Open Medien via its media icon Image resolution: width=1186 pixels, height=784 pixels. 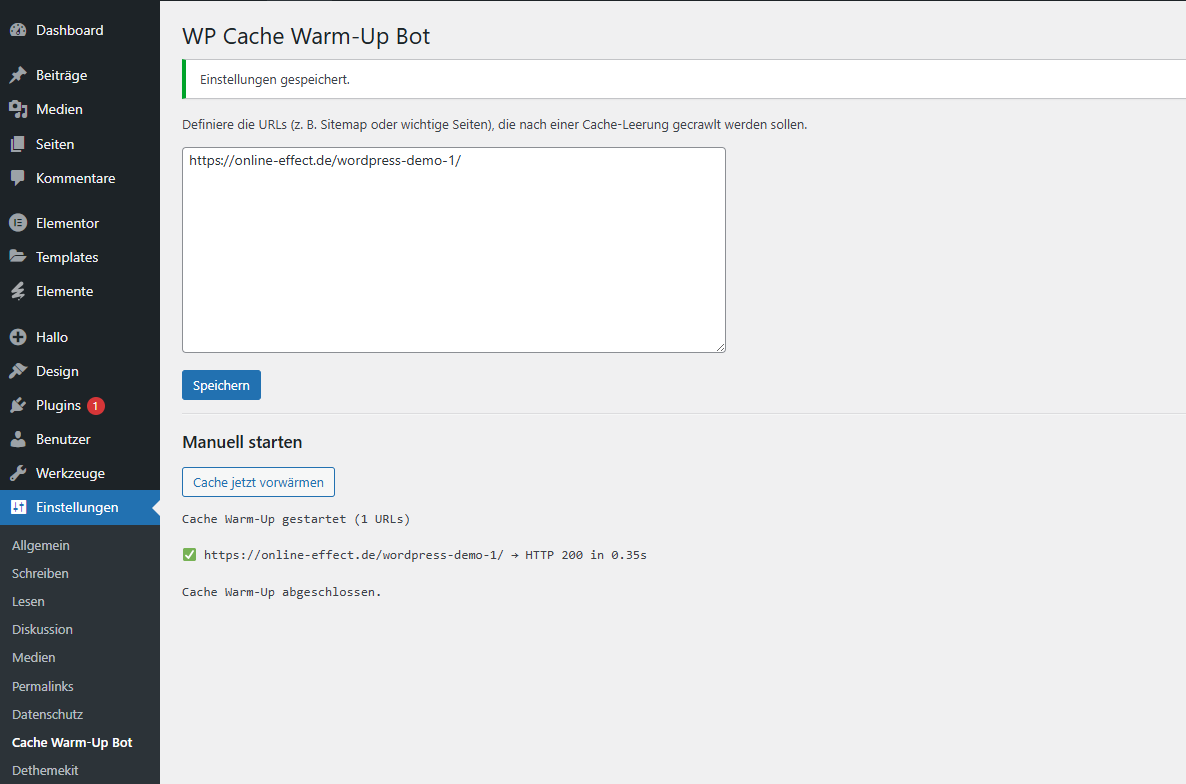coord(18,109)
